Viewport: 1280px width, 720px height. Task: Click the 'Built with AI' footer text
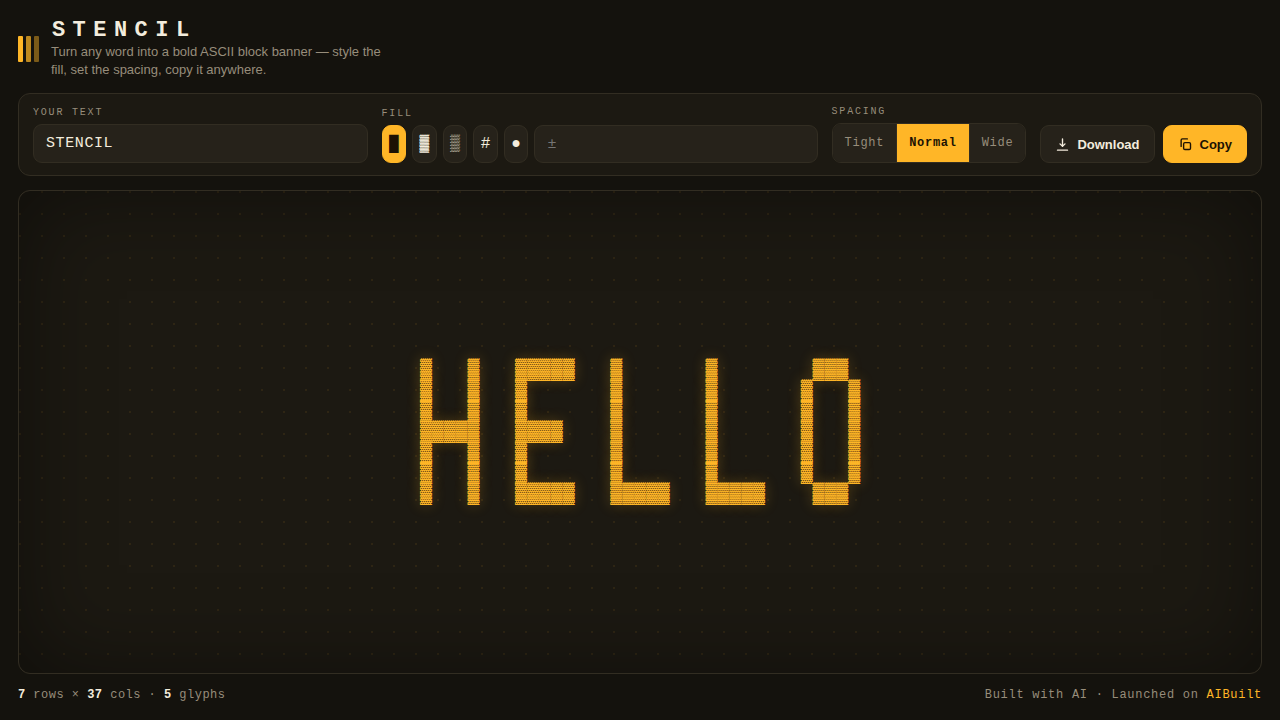[1036, 694]
